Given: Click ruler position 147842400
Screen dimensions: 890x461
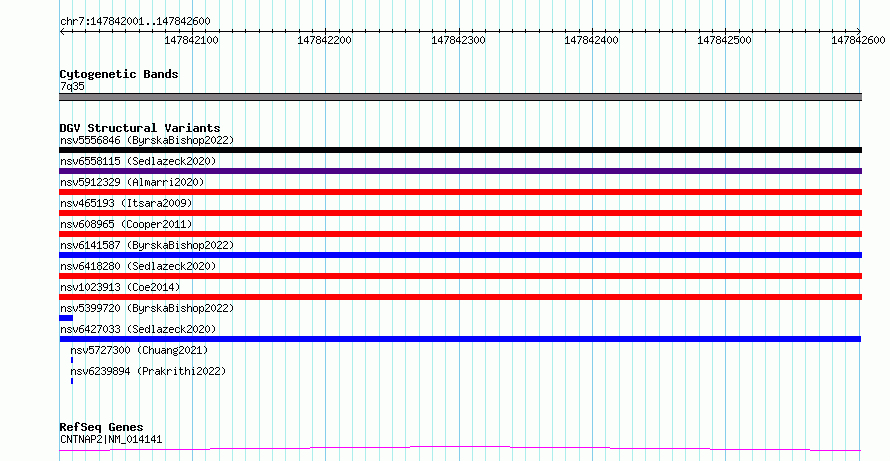Looking at the screenshot, I should pos(591,40).
